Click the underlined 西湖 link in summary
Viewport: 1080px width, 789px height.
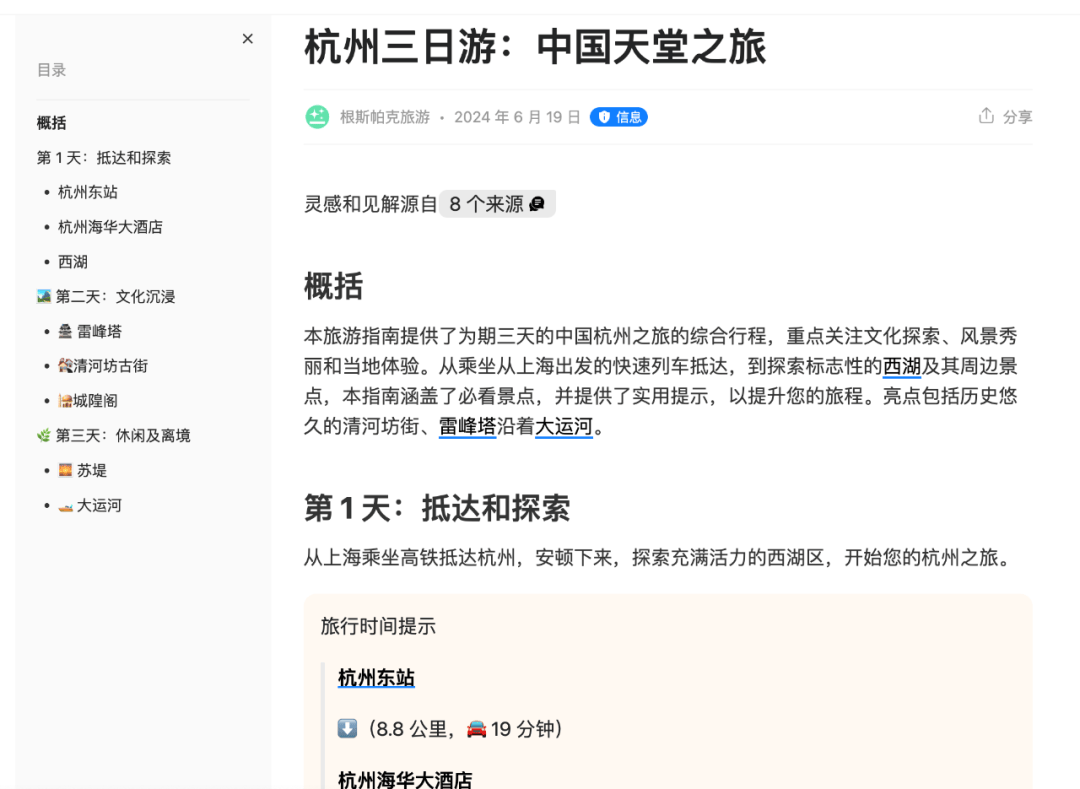901,367
